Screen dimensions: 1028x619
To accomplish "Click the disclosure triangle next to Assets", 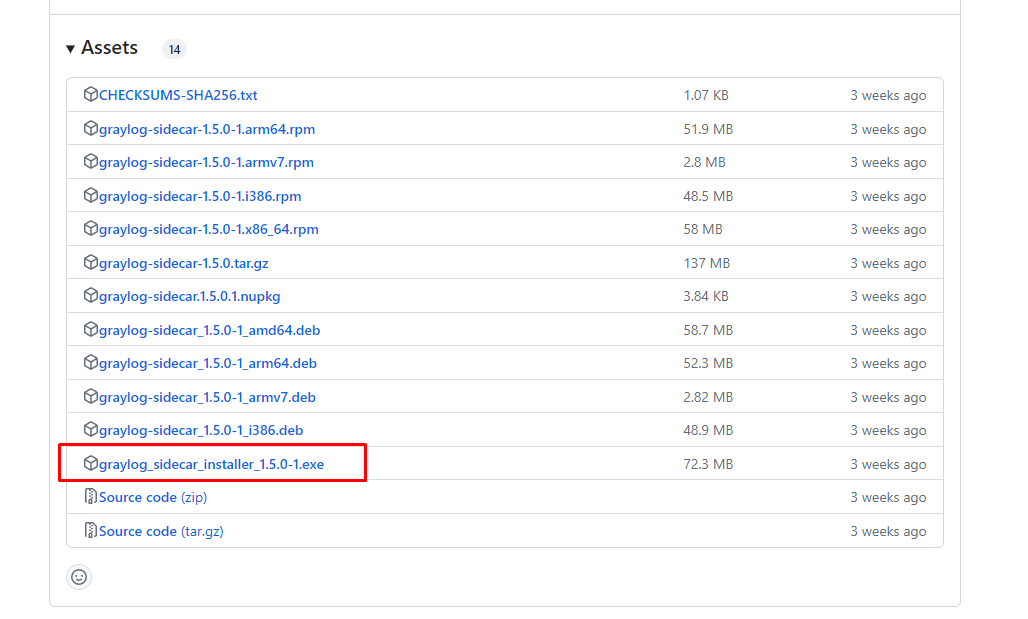I will (x=70, y=47).
